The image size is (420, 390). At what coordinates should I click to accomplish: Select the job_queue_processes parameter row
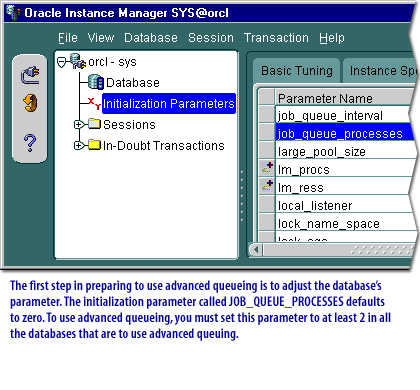pos(344,132)
